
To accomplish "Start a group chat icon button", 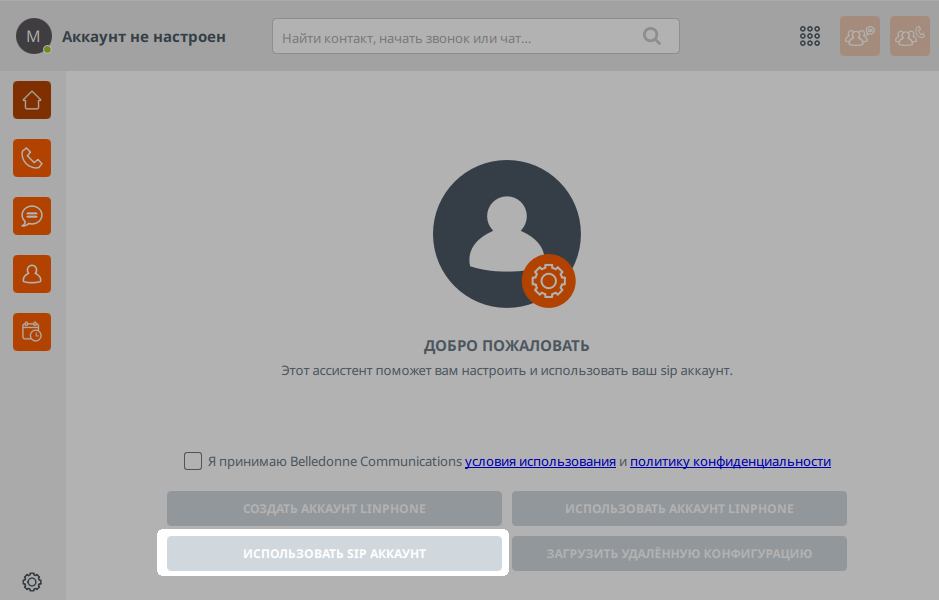I will tap(859, 36).
